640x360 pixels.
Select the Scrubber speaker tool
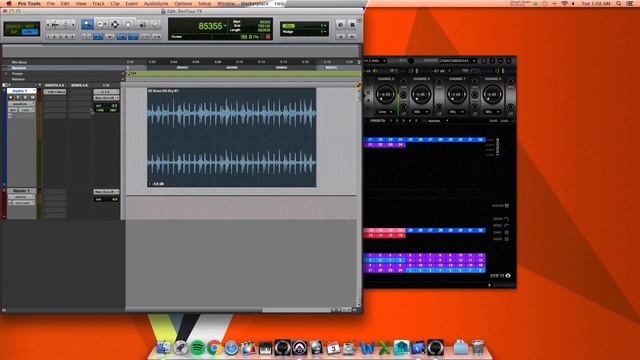click(x=142, y=24)
